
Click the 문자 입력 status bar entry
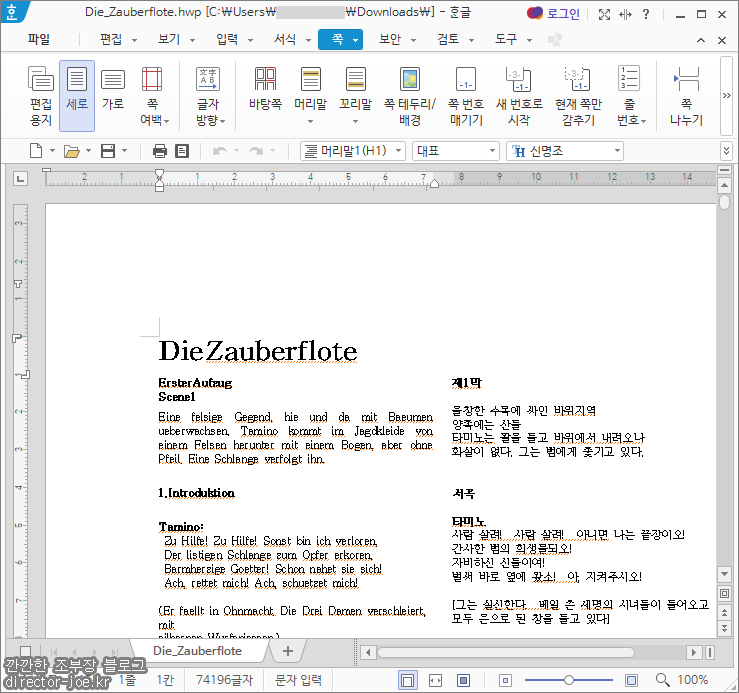tap(298, 680)
